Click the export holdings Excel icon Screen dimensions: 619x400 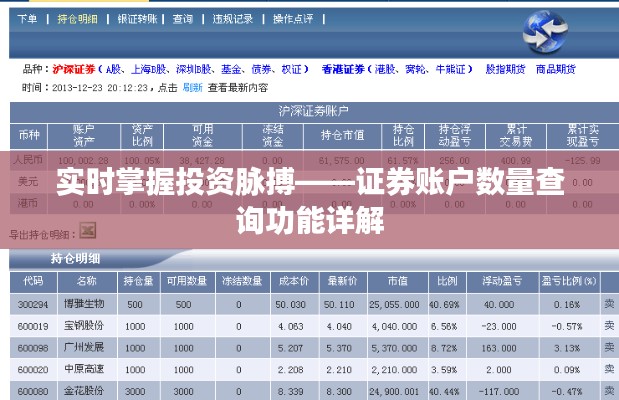coord(88,231)
